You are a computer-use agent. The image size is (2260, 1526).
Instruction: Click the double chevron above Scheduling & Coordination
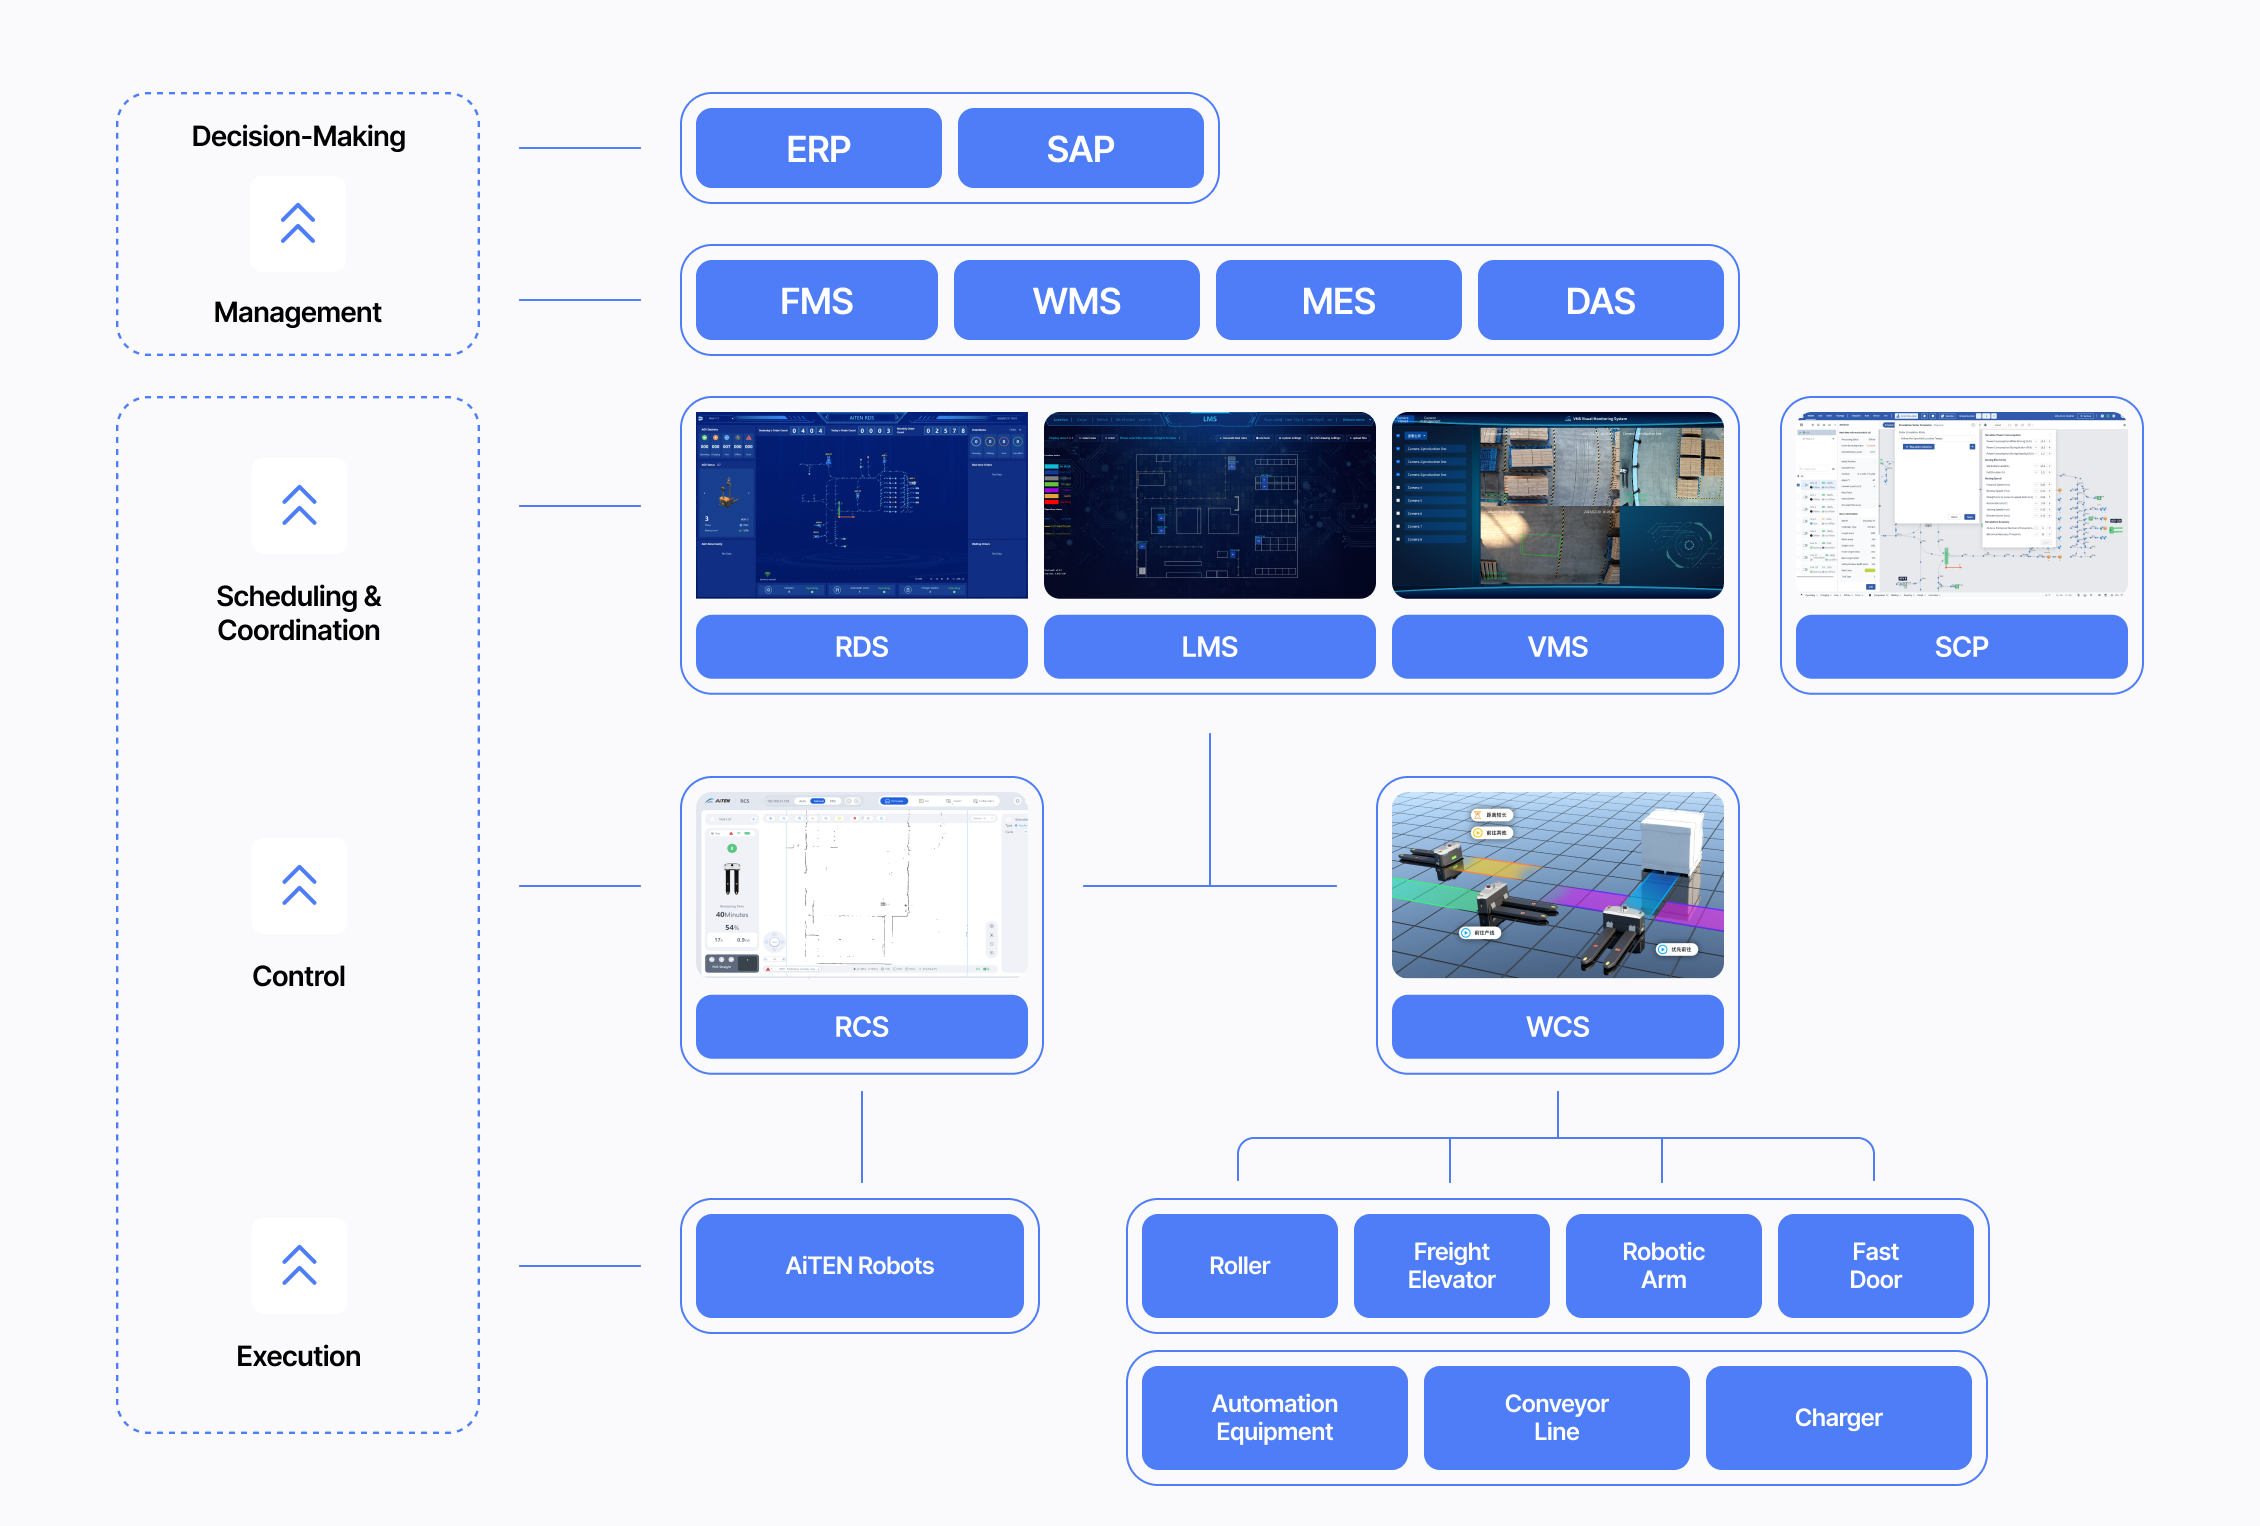tap(298, 506)
